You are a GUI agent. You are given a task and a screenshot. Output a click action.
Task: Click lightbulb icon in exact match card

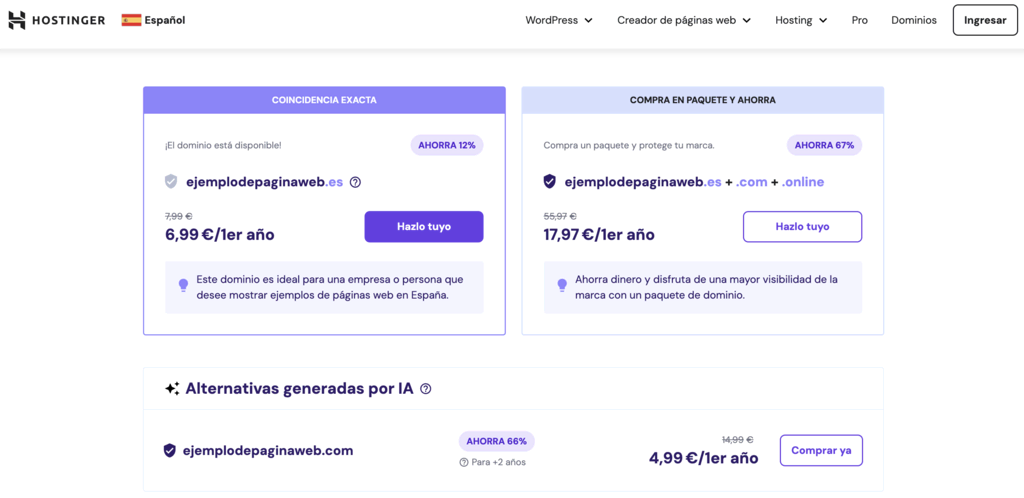coord(184,285)
